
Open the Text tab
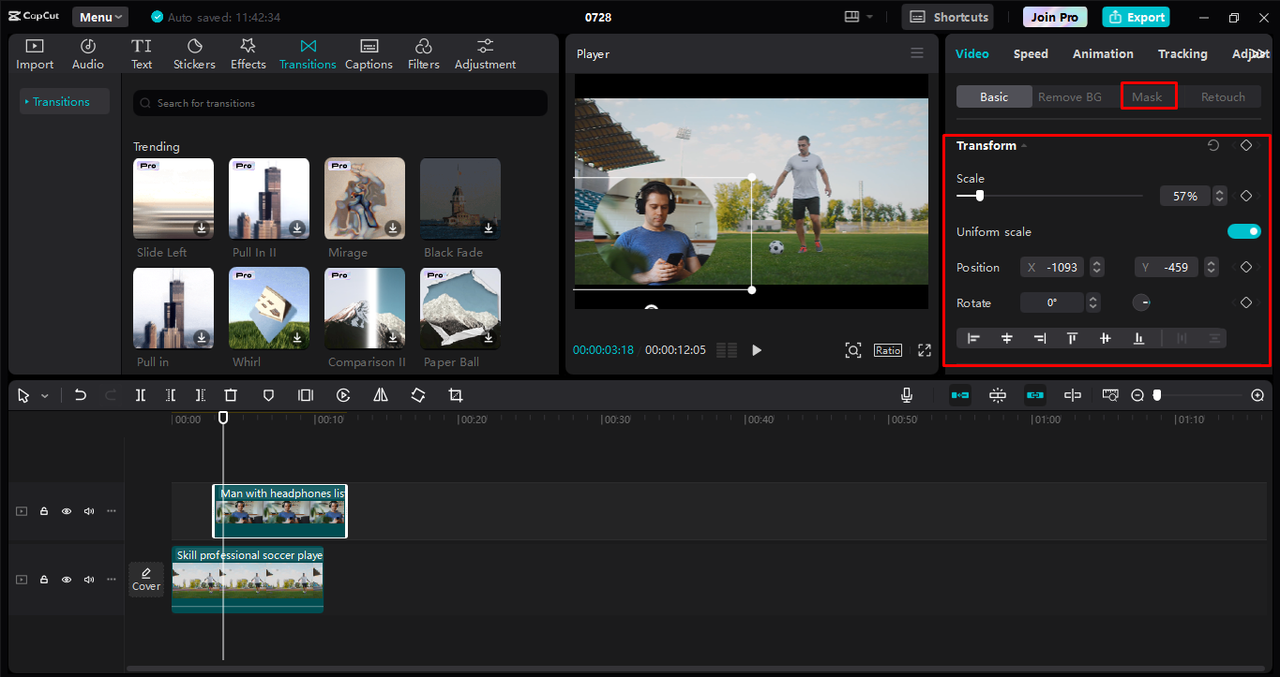click(x=142, y=54)
